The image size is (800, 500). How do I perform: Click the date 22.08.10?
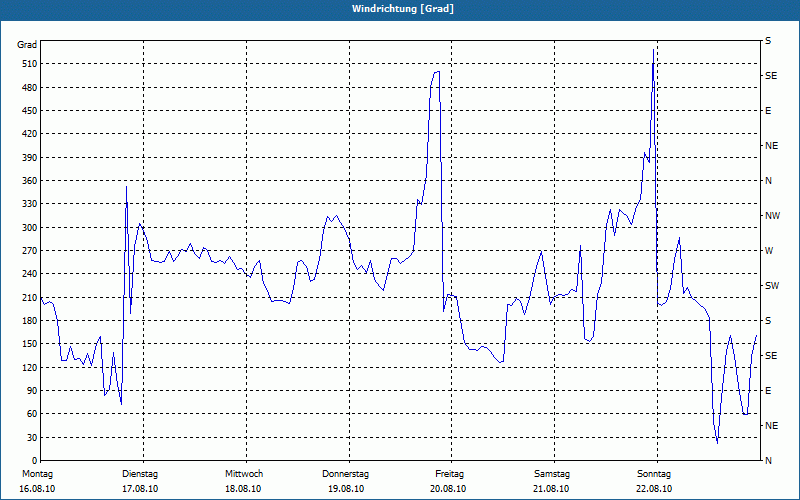click(x=654, y=489)
